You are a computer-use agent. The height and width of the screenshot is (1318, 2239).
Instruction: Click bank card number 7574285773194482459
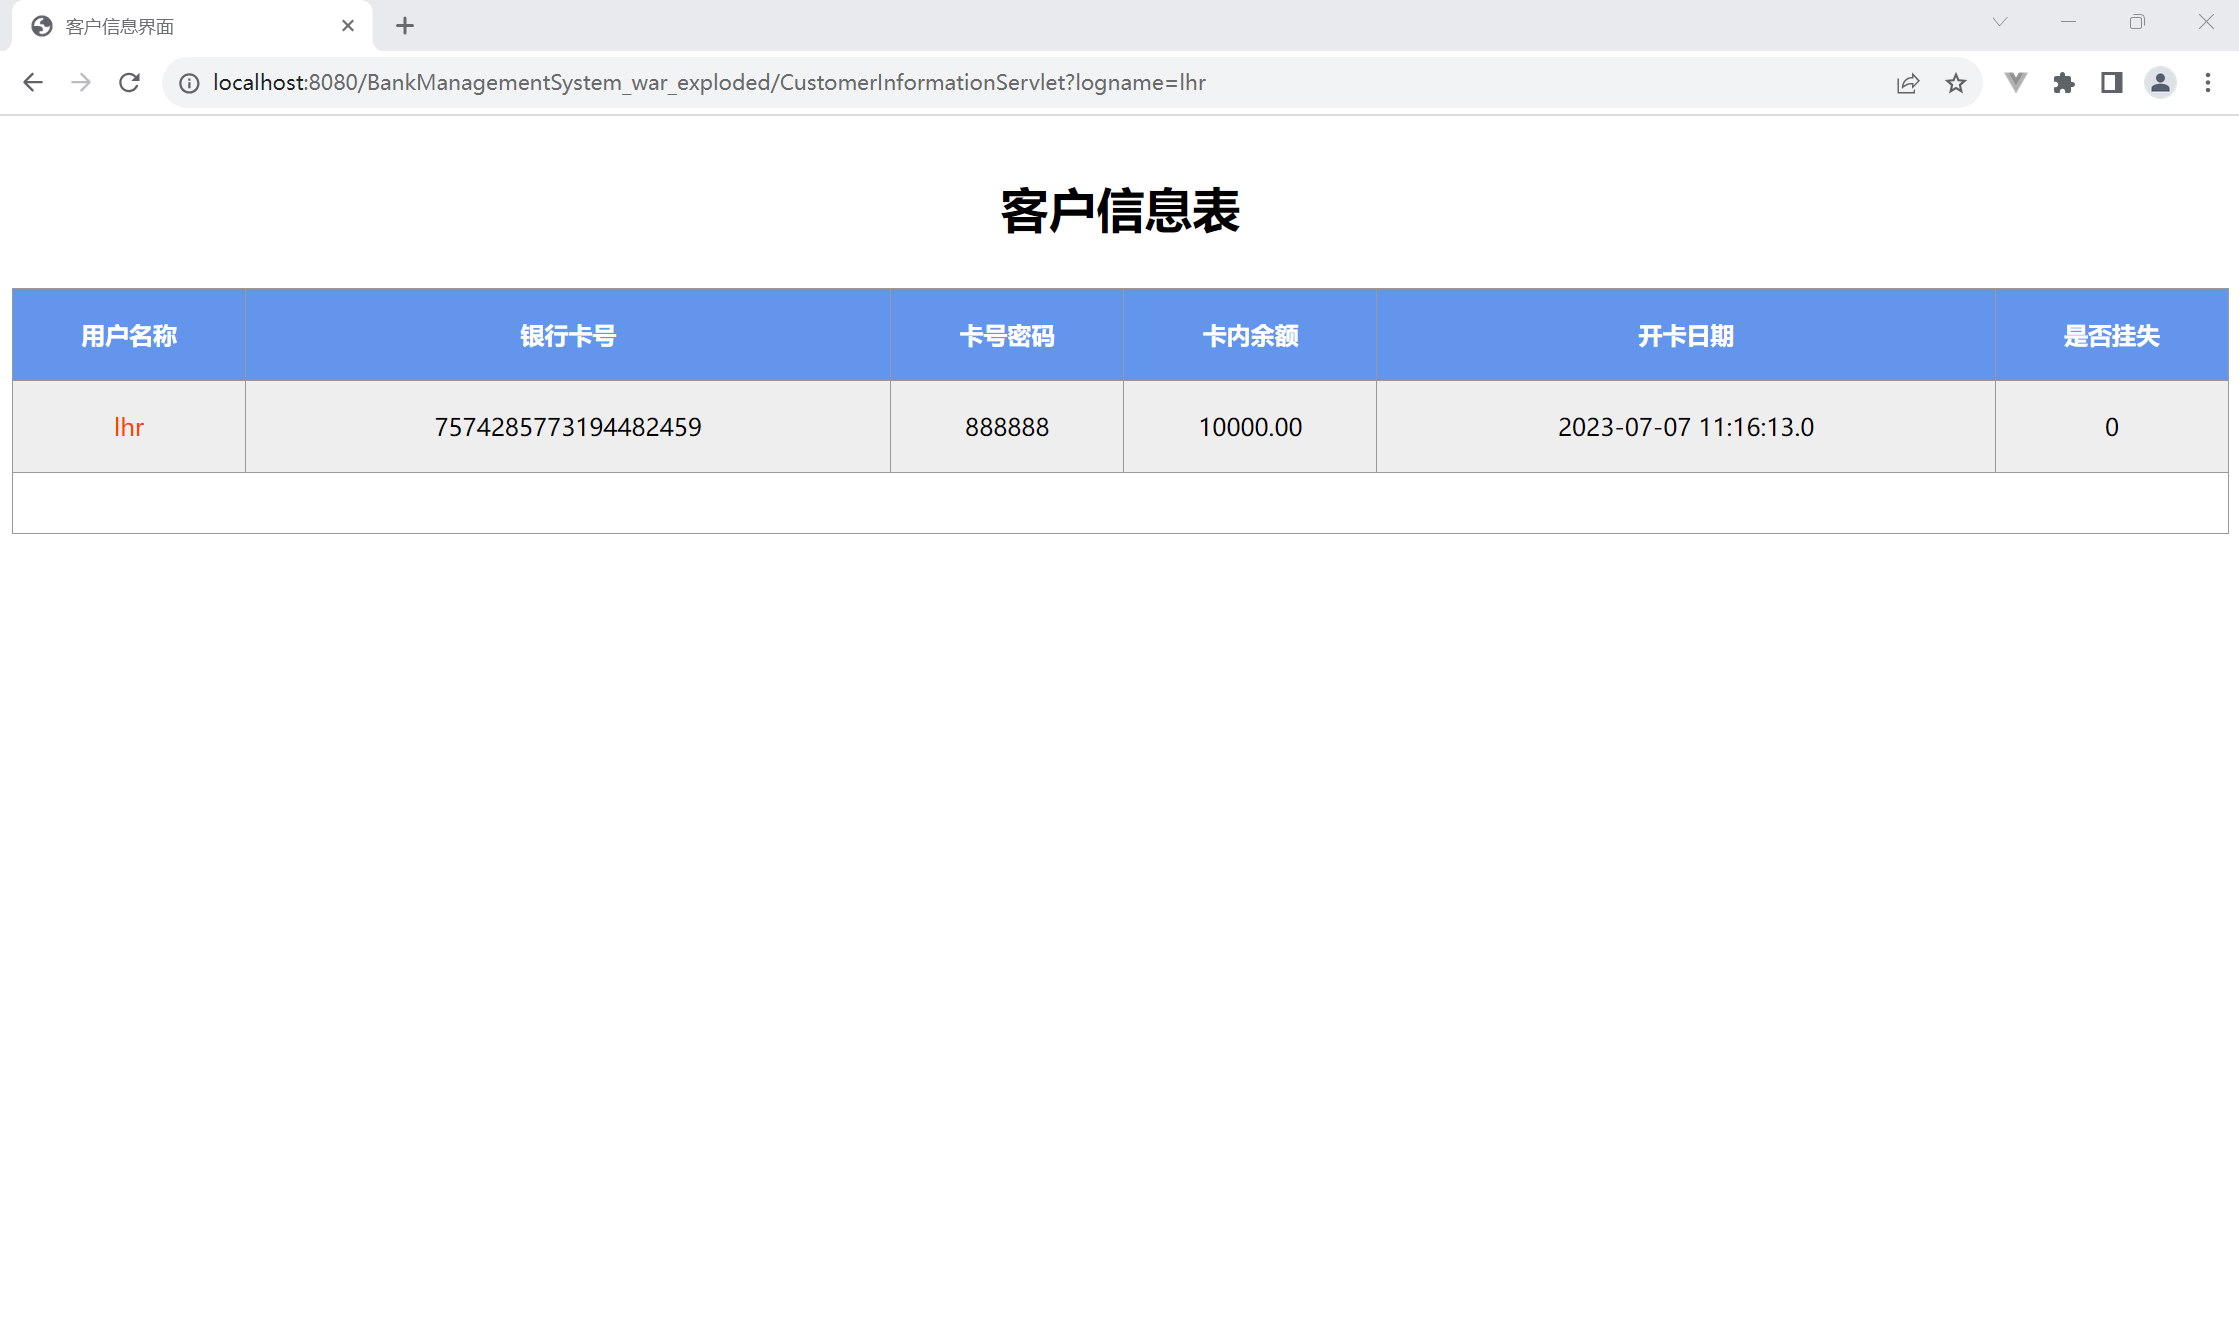[x=567, y=427]
